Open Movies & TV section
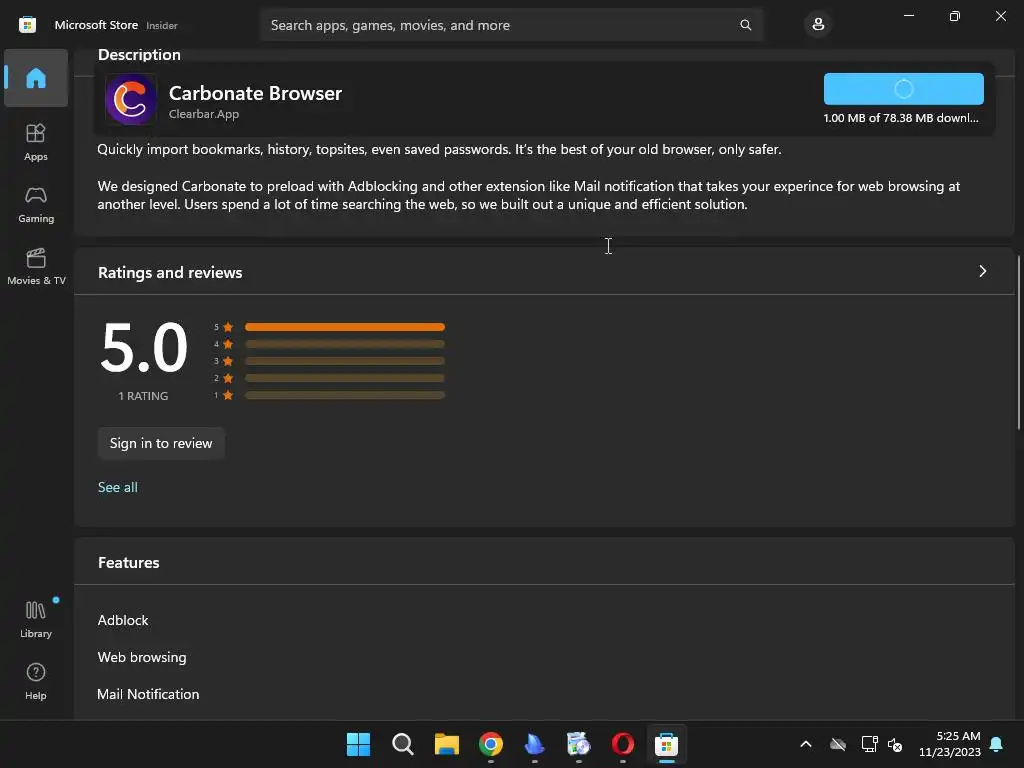This screenshot has height=768, width=1024. [36, 266]
